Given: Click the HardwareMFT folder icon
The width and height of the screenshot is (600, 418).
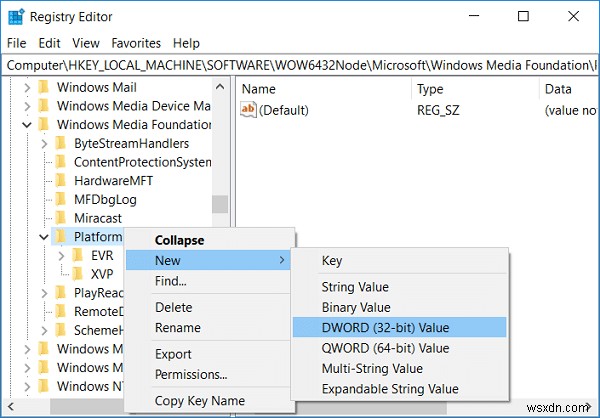Looking at the screenshot, I should pyautogui.click(x=60, y=181).
